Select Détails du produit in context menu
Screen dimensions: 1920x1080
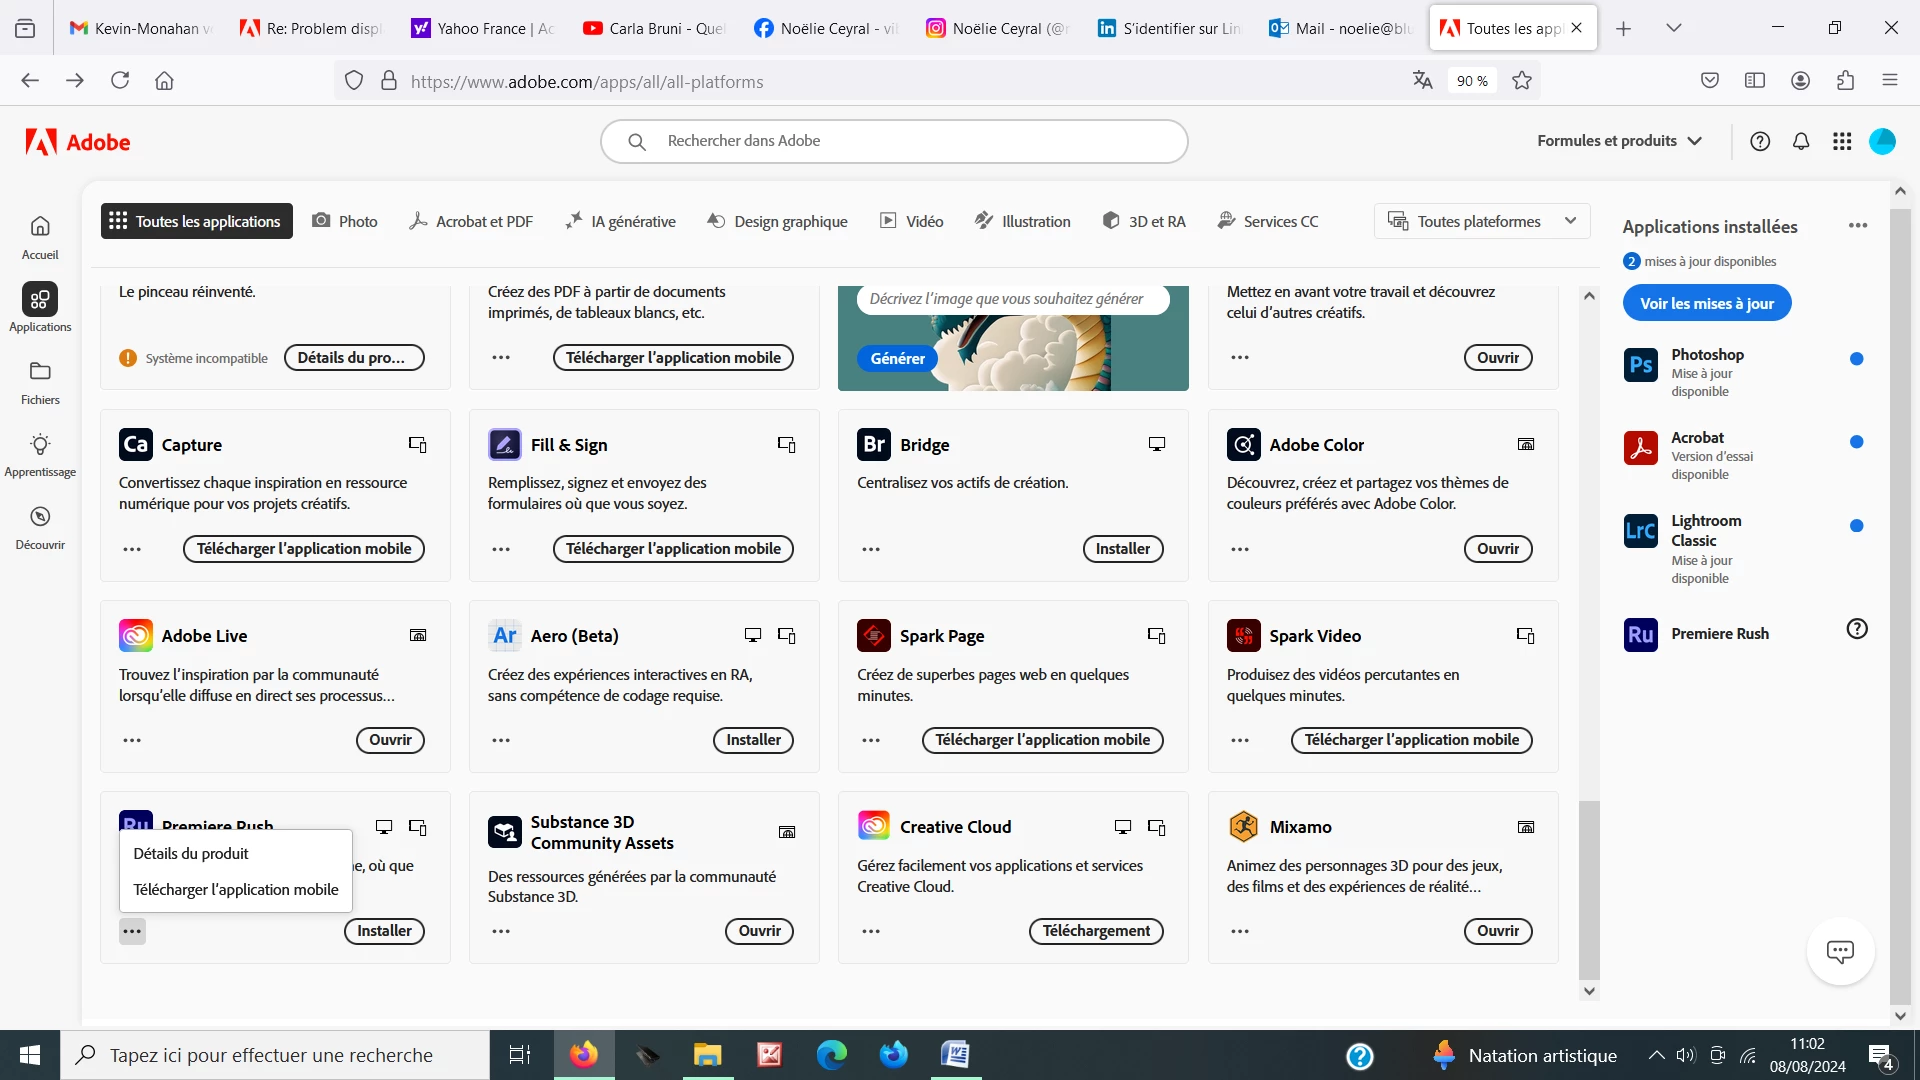click(191, 853)
